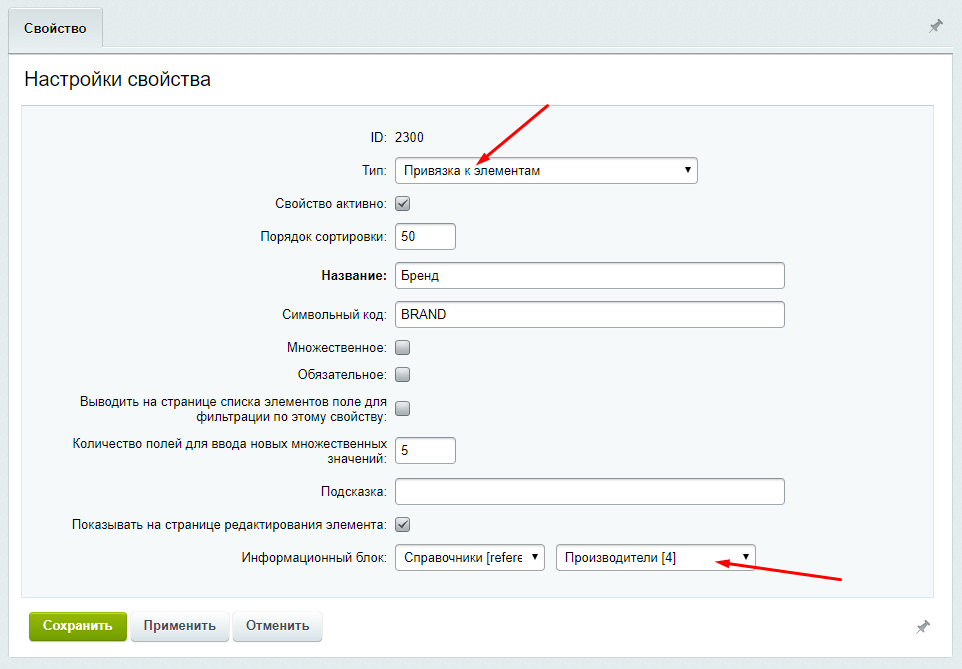Click the 'Информационный блок:' label
This screenshot has height=669, width=962.
pos(314,558)
